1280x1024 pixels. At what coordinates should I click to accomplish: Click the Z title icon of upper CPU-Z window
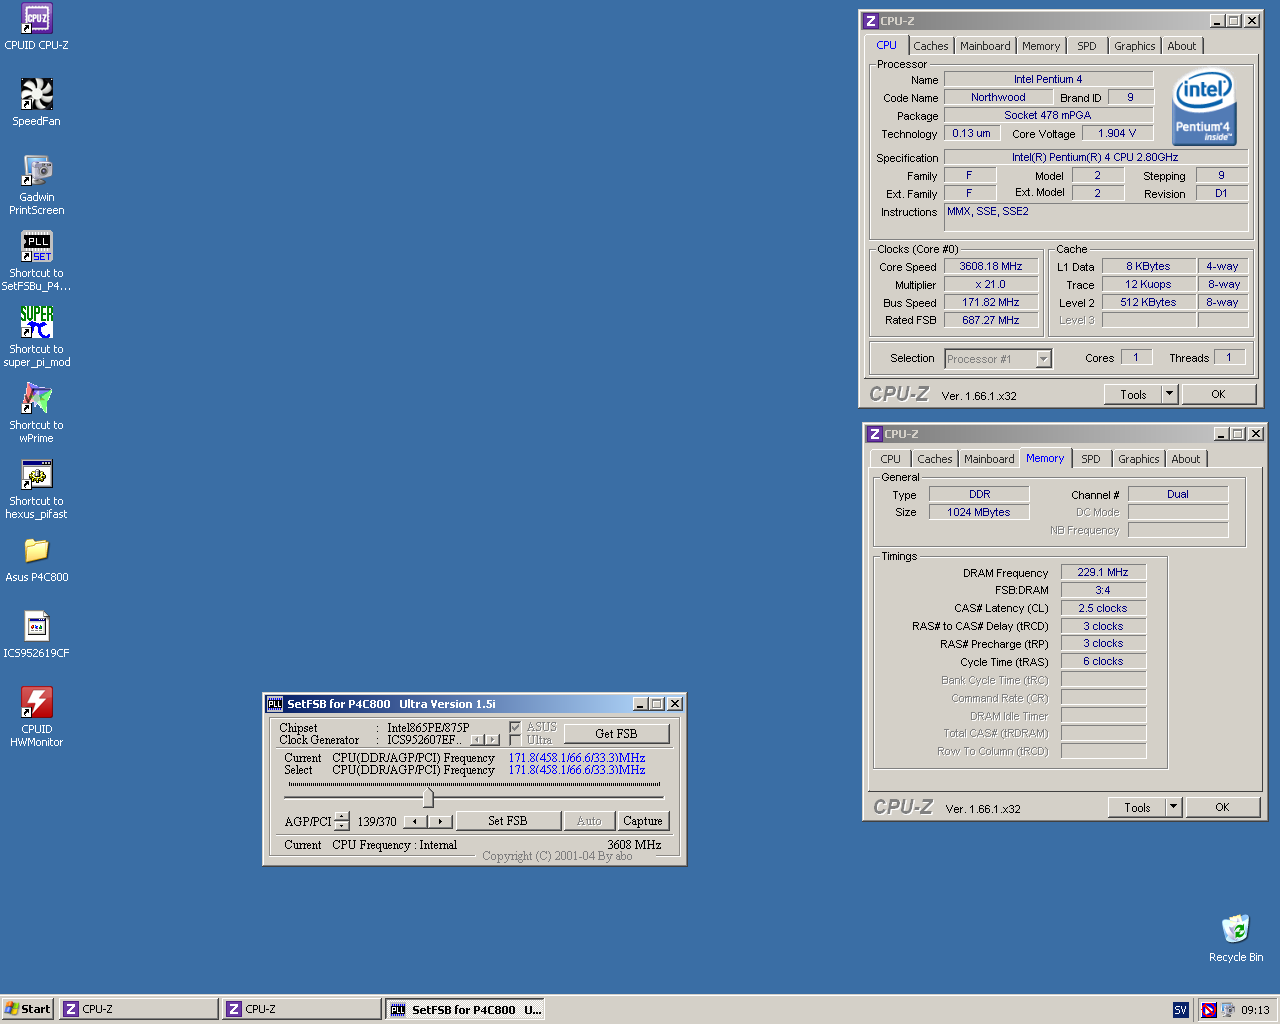pos(871,21)
